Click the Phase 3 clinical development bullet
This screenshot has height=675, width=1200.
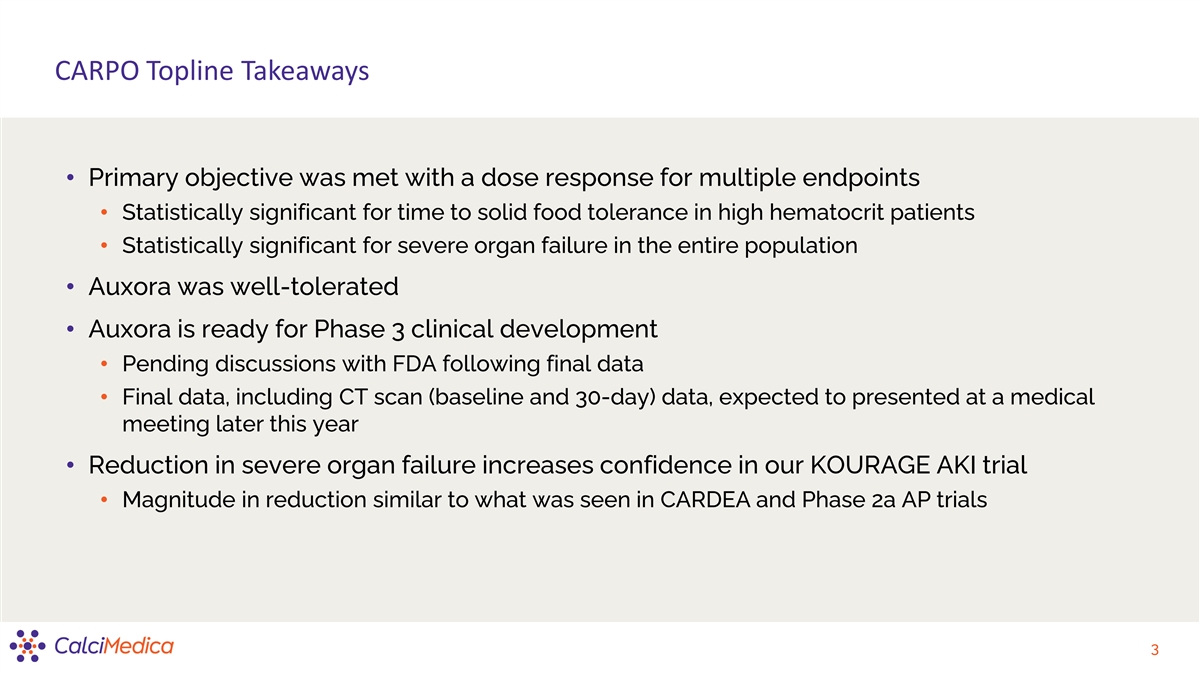tap(373, 329)
